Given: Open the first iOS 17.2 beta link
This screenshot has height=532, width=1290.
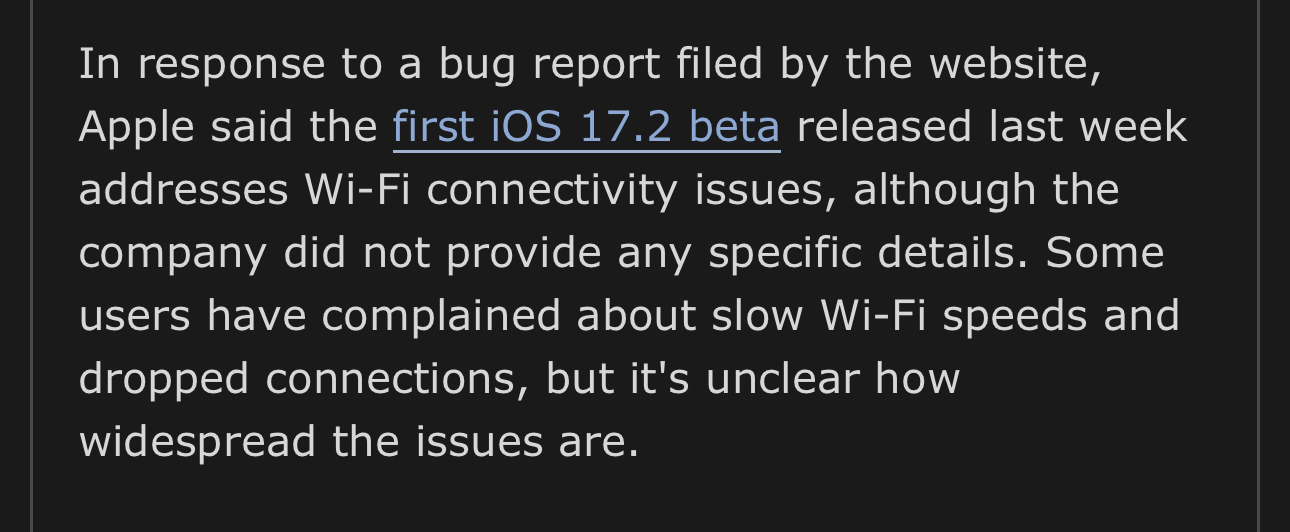Looking at the screenshot, I should [x=586, y=127].
